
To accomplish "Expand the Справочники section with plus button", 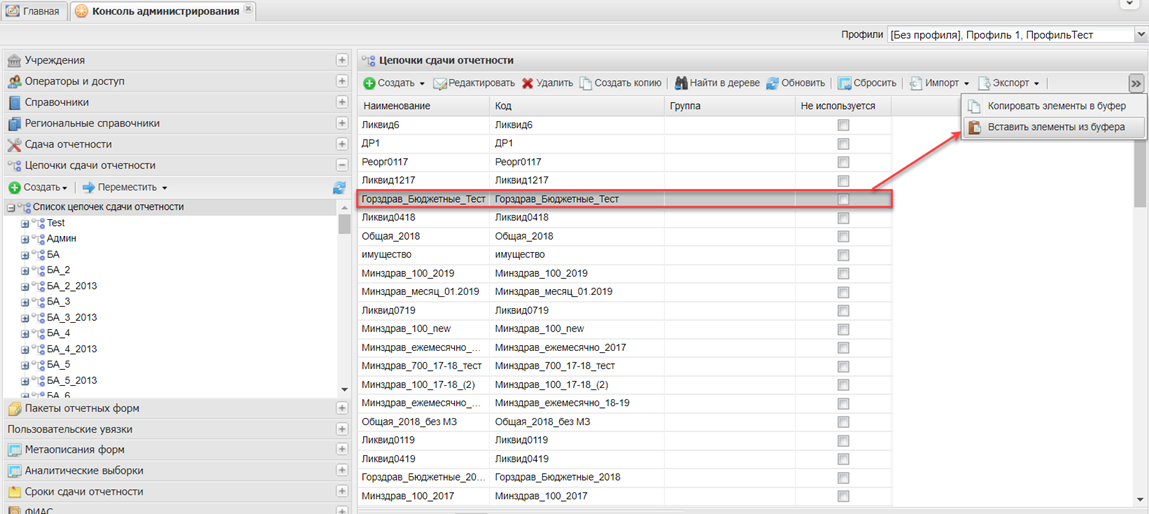I will click(x=342, y=102).
